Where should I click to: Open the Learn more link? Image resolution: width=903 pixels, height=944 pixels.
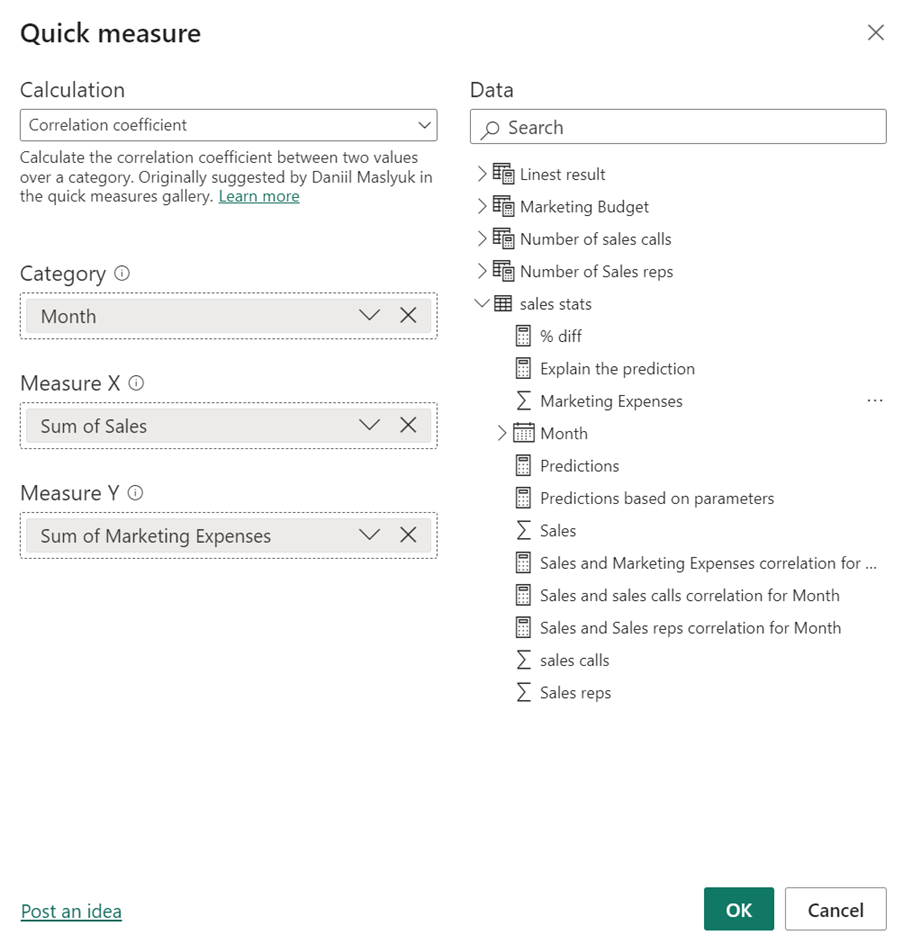point(259,196)
